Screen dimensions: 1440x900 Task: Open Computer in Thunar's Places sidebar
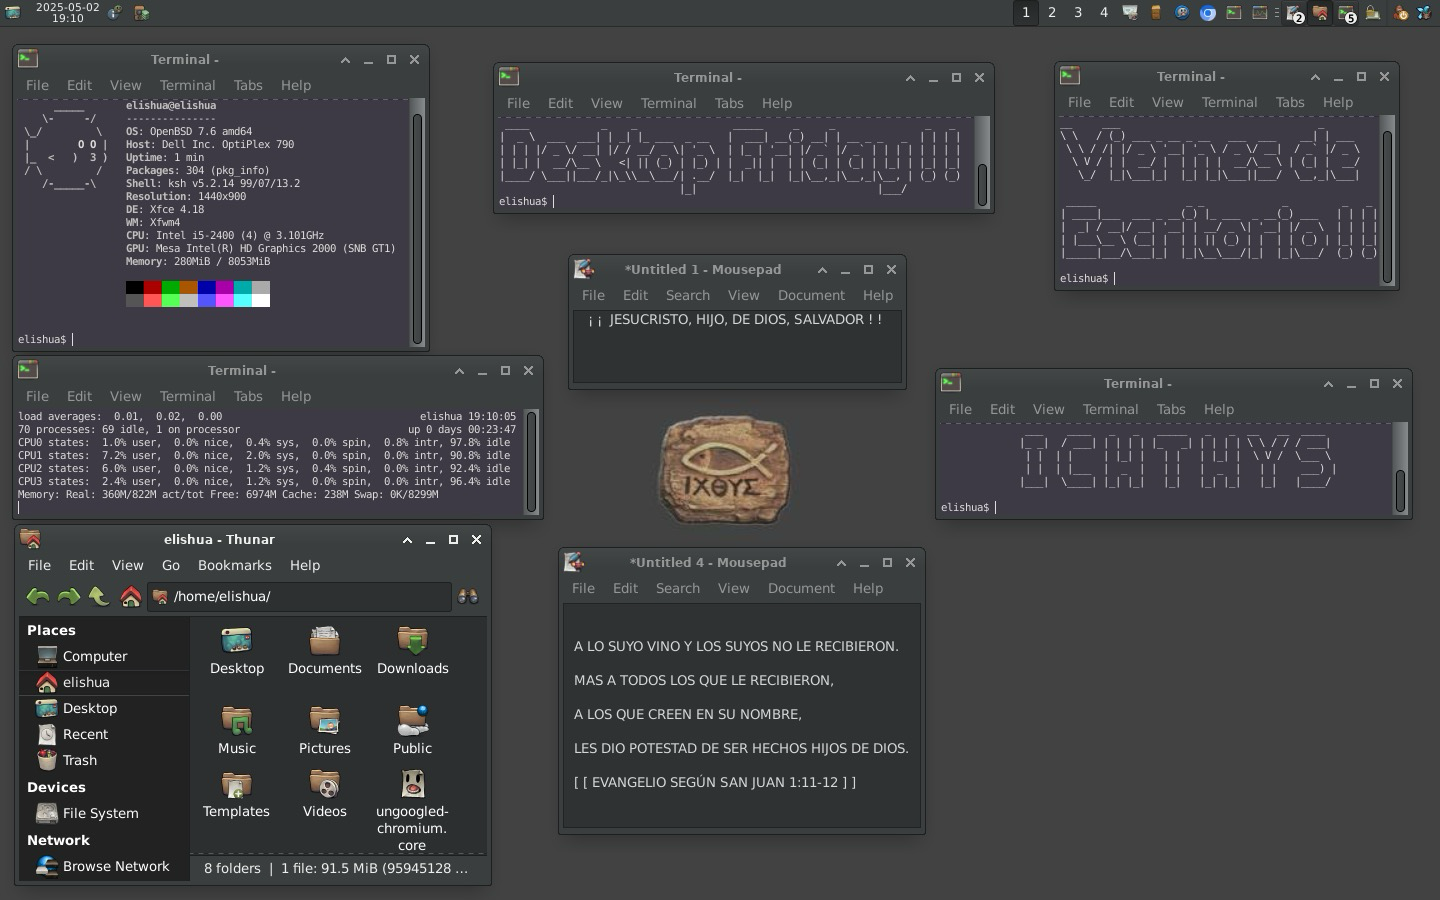pyautogui.click(x=104, y=656)
